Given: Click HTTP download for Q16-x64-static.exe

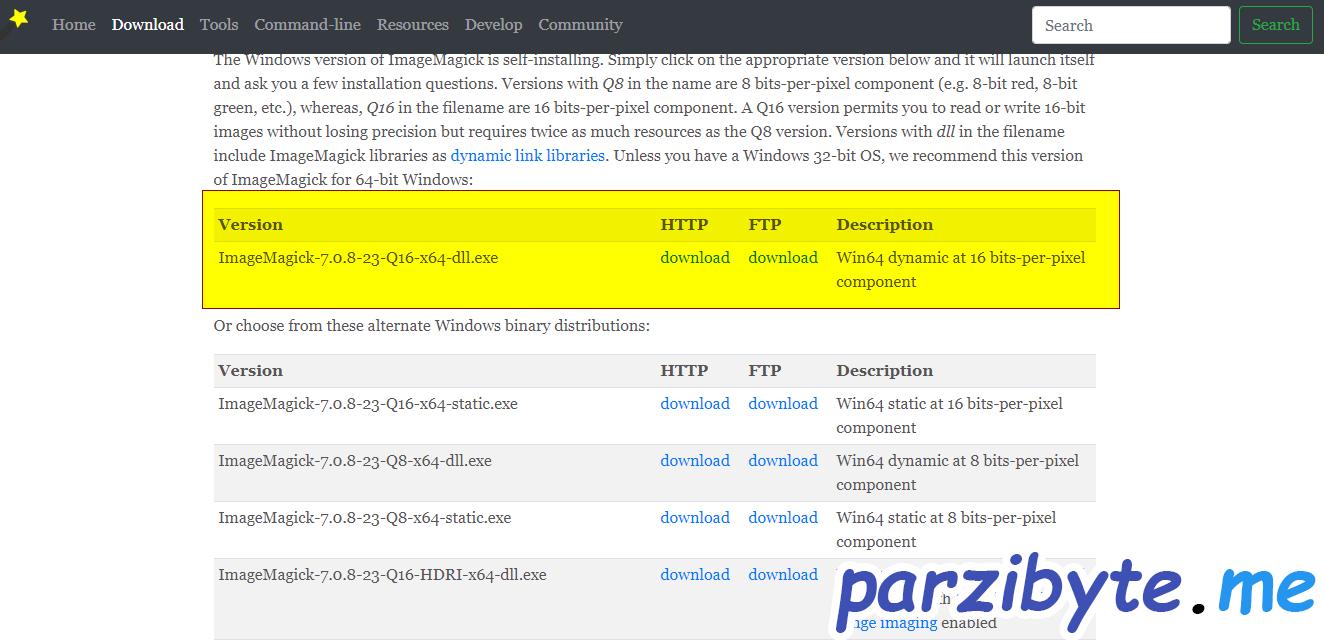Looking at the screenshot, I should 695,404.
